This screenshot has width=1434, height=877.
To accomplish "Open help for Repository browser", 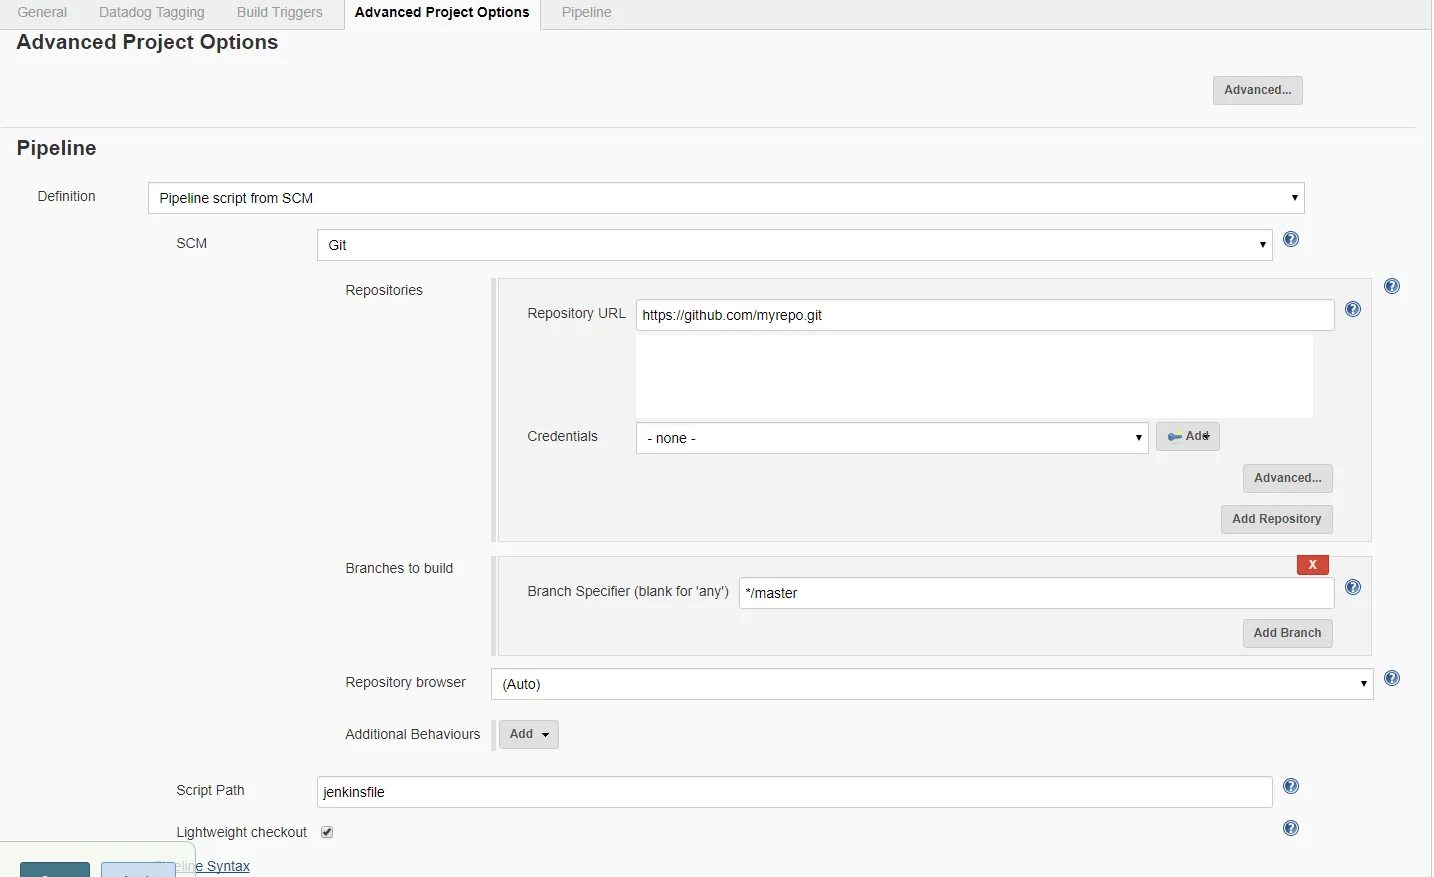I will pos(1392,679).
